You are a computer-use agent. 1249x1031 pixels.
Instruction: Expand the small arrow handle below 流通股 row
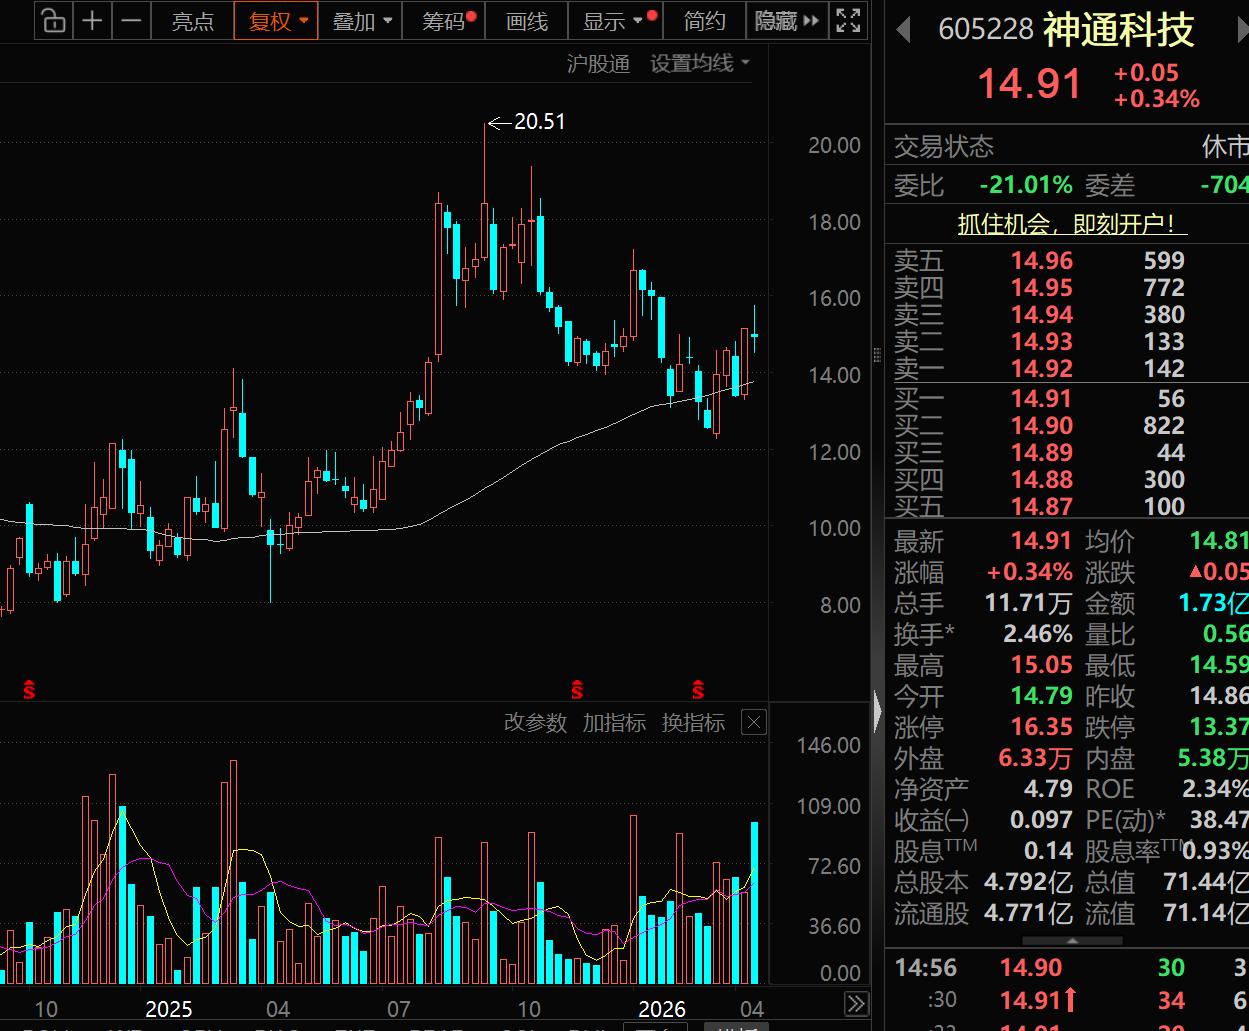coord(1071,941)
